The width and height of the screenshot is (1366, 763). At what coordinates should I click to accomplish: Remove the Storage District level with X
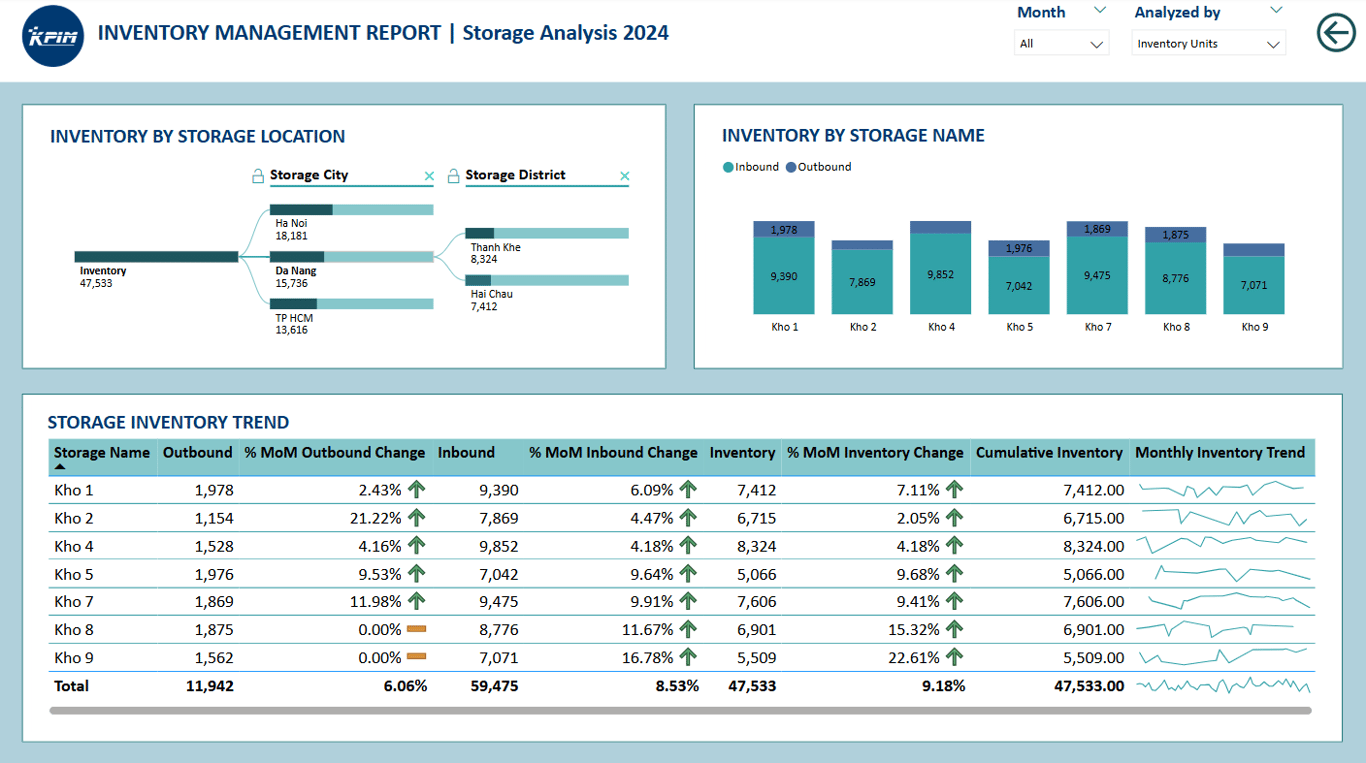point(625,176)
